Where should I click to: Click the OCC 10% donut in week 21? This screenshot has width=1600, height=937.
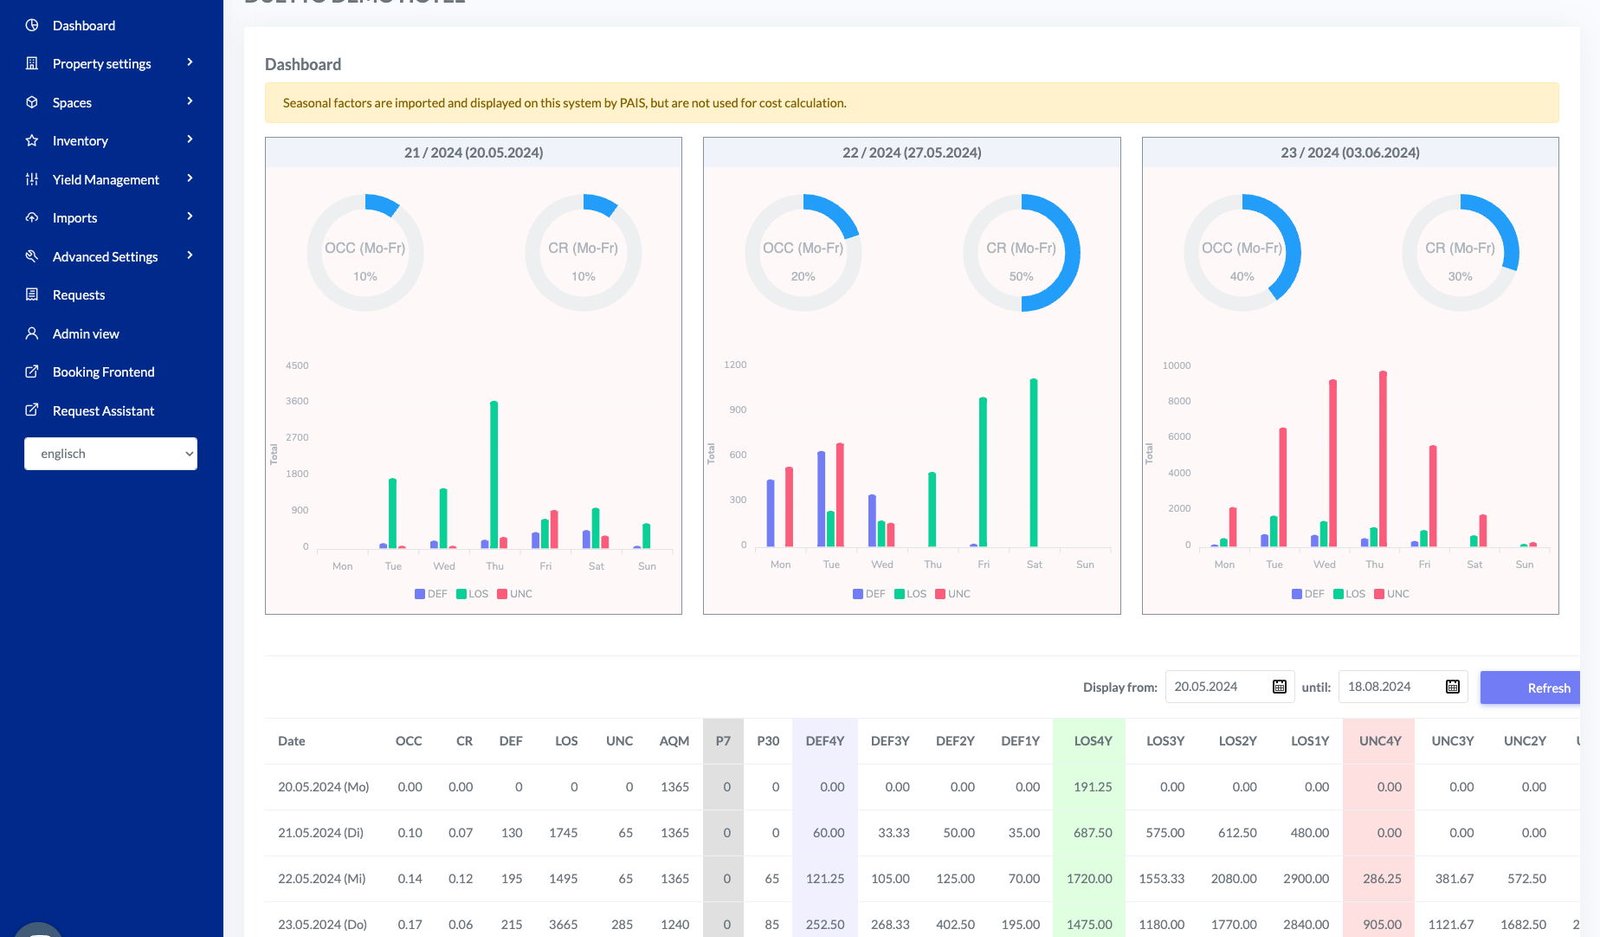pyautogui.click(x=365, y=253)
